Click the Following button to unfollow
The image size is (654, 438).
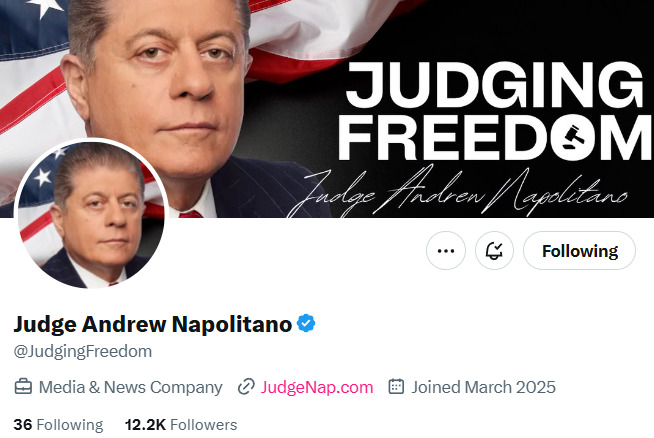[x=579, y=251]
